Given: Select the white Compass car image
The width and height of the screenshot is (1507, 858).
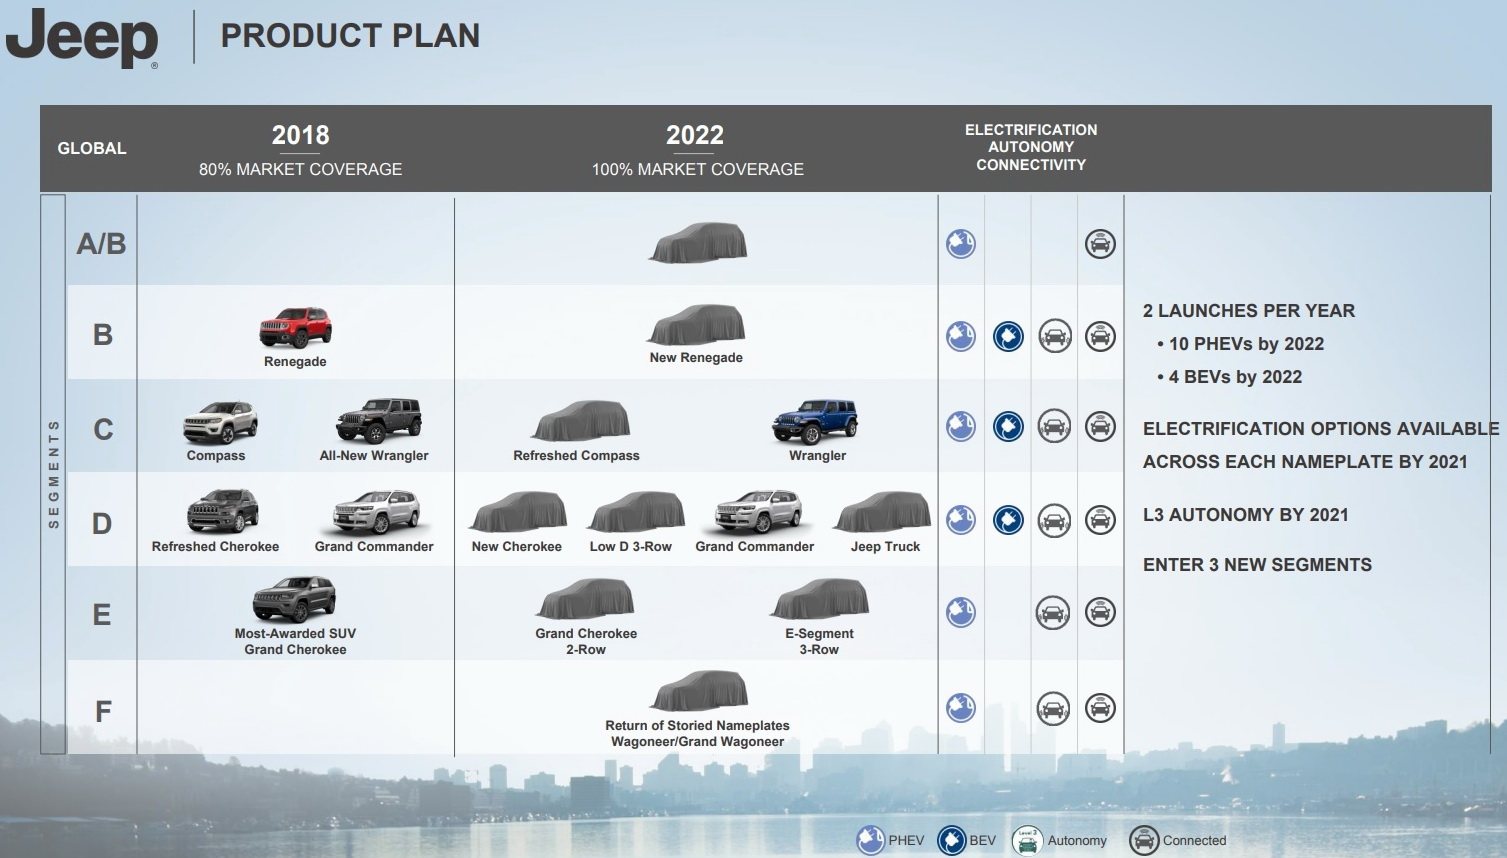Looking at the screenshot, I should [220, 423].
